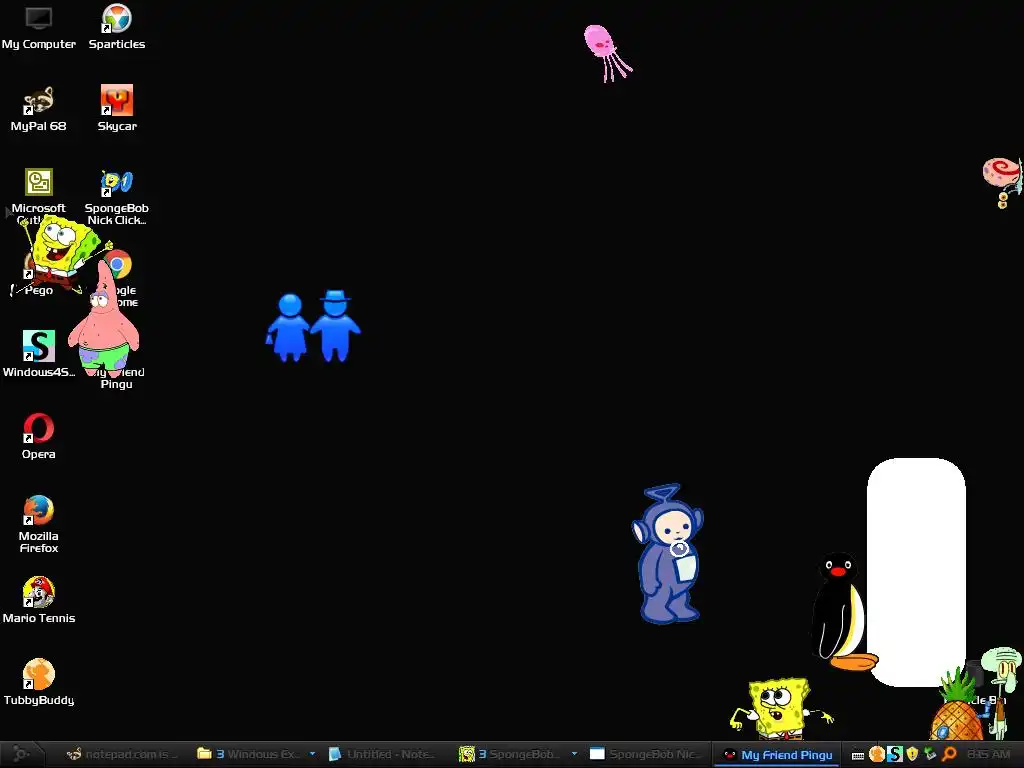Screen dimensions: 1024x768
Task: Click the blue man and woman figures
Action: [x=313, y=325]
